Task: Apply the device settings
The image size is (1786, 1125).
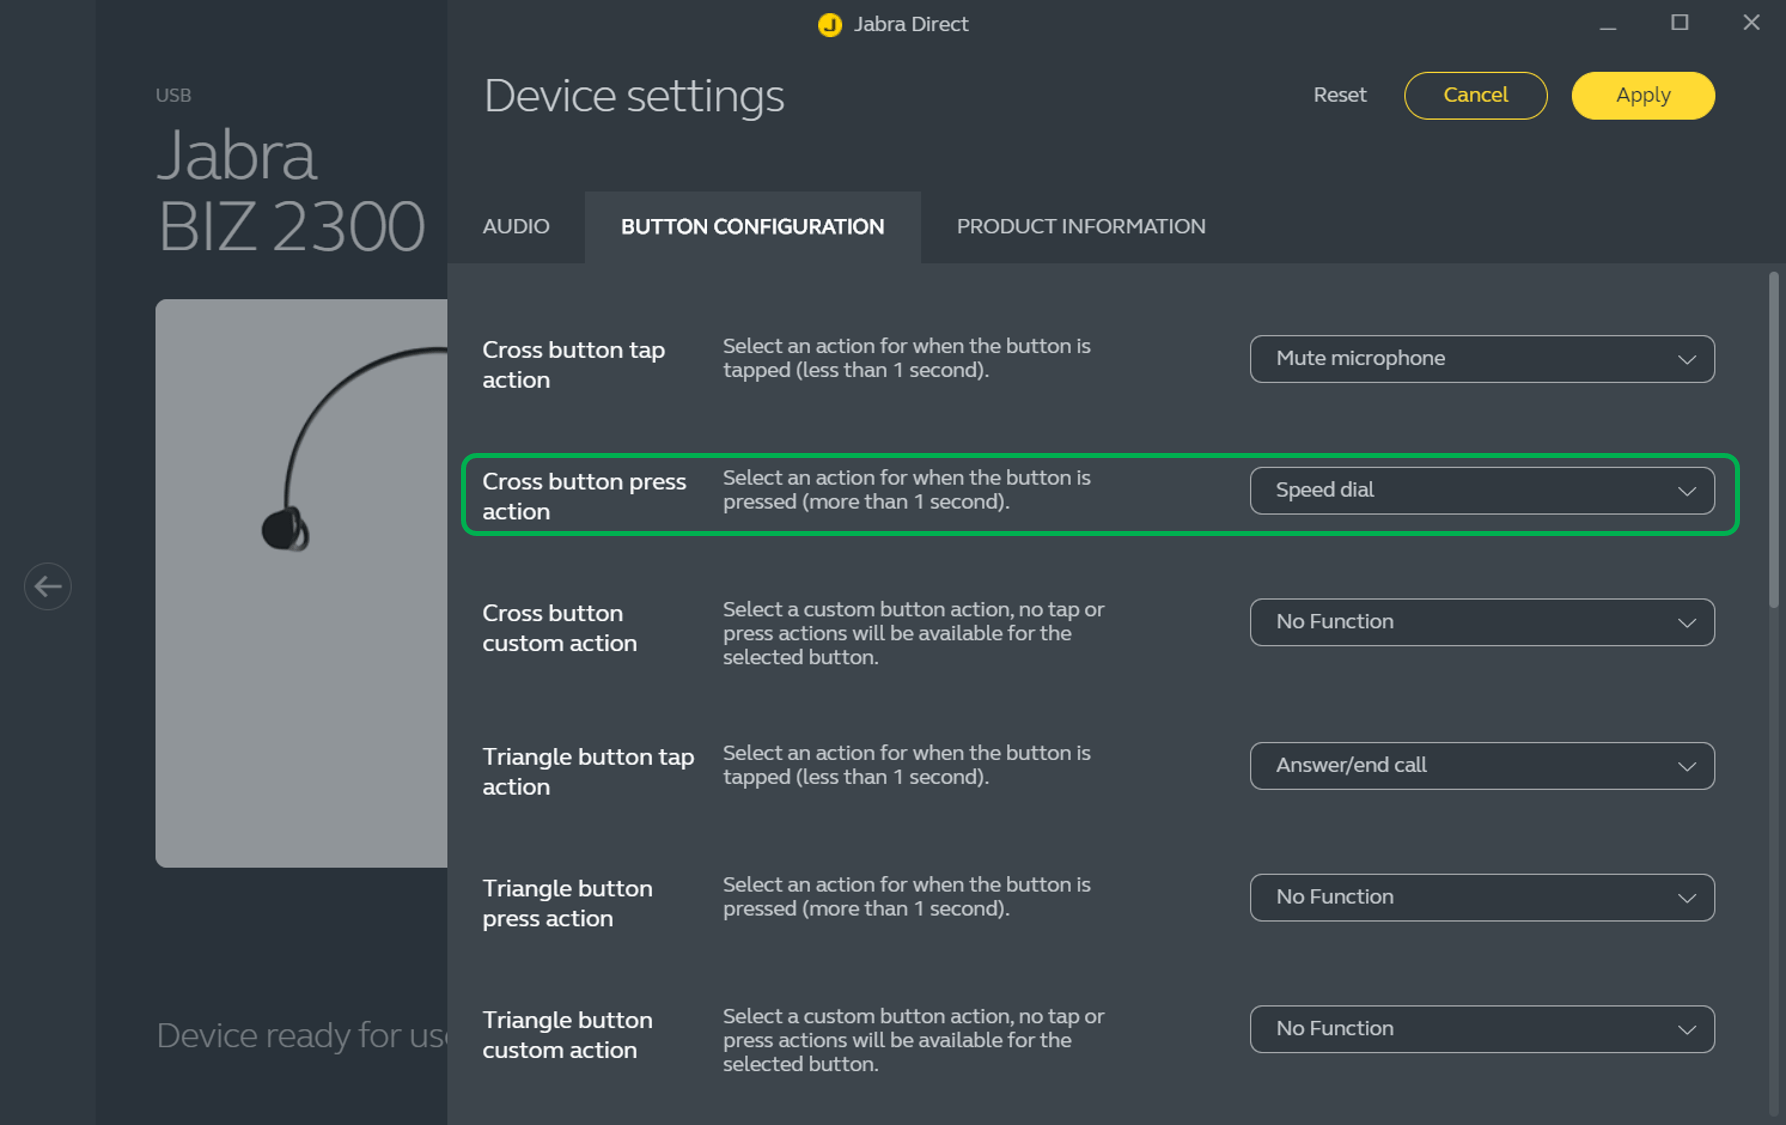Action: coord(1642,96)
